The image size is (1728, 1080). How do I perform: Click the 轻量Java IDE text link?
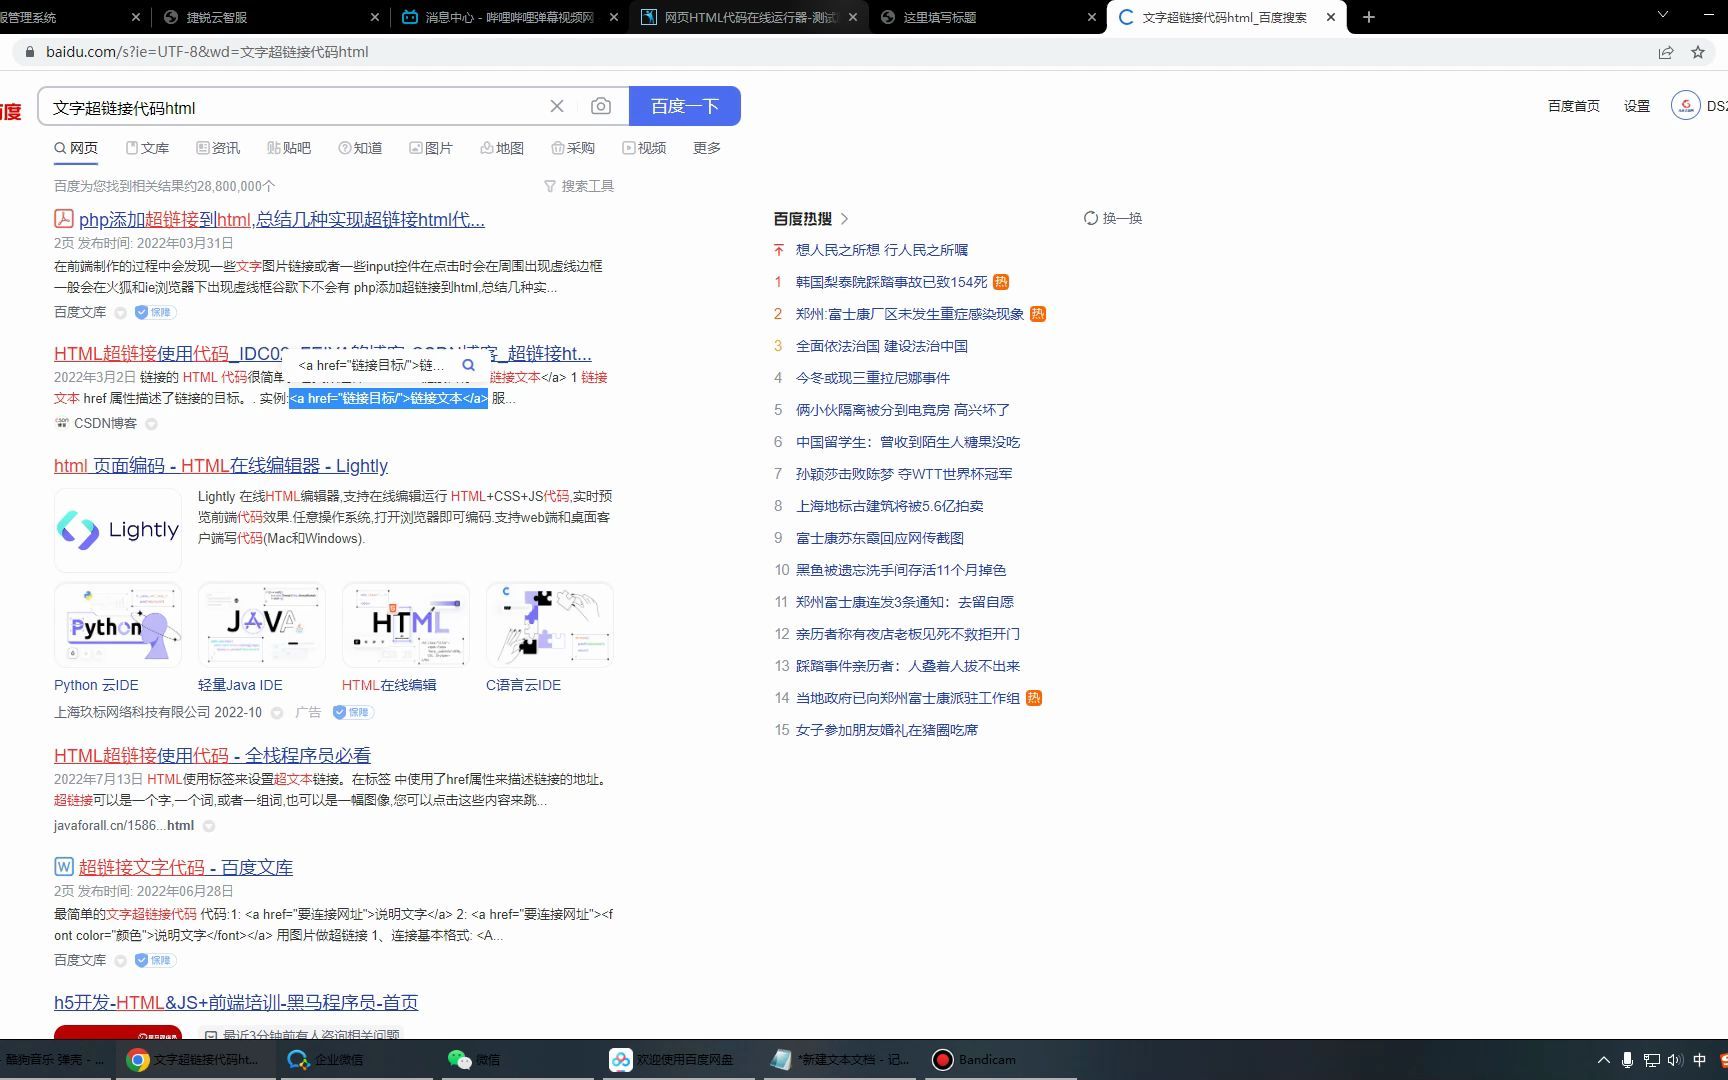[240, 685]
